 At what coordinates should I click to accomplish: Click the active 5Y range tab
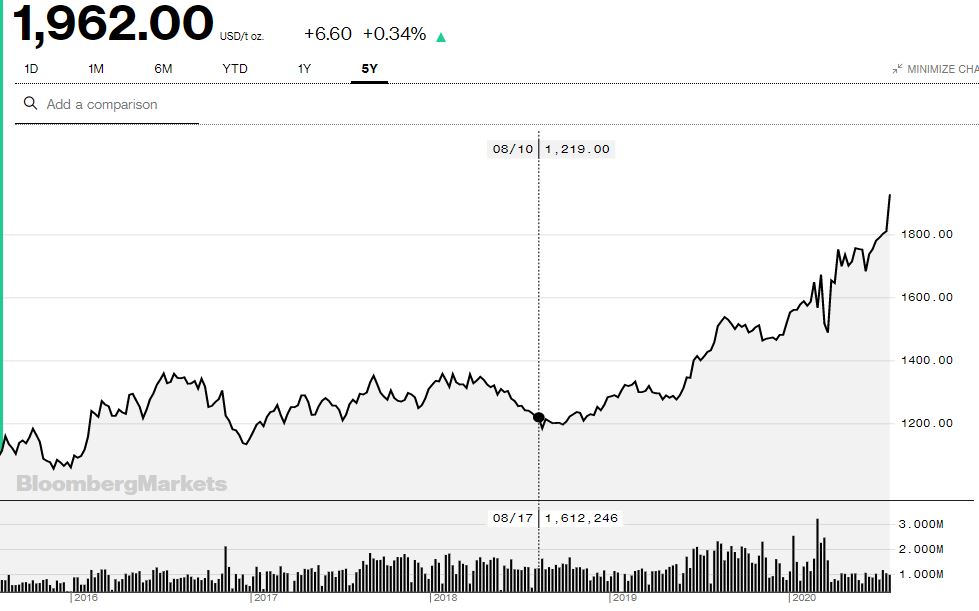click(370, 69)
